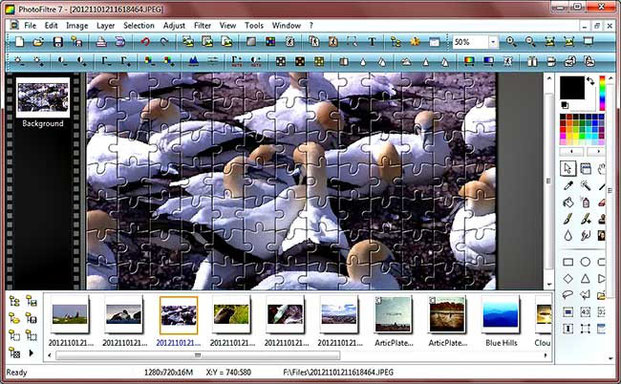Click the Histogram icon
This screenshot has height=384, width=621.
[x=193, y=61]
